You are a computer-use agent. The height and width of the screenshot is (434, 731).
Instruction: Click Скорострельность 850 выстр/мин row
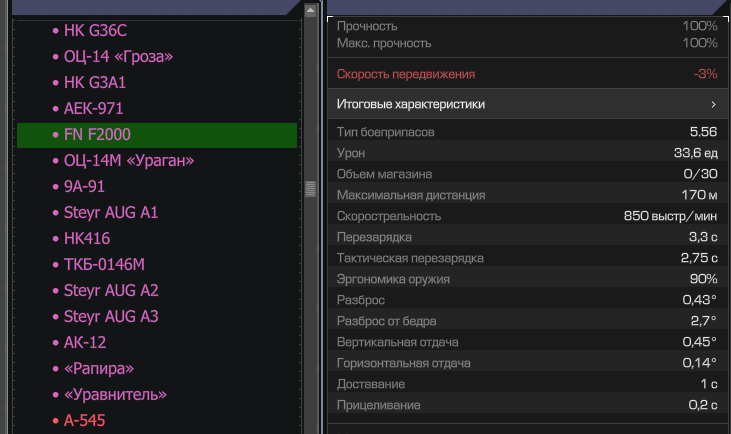pos(528,216)
